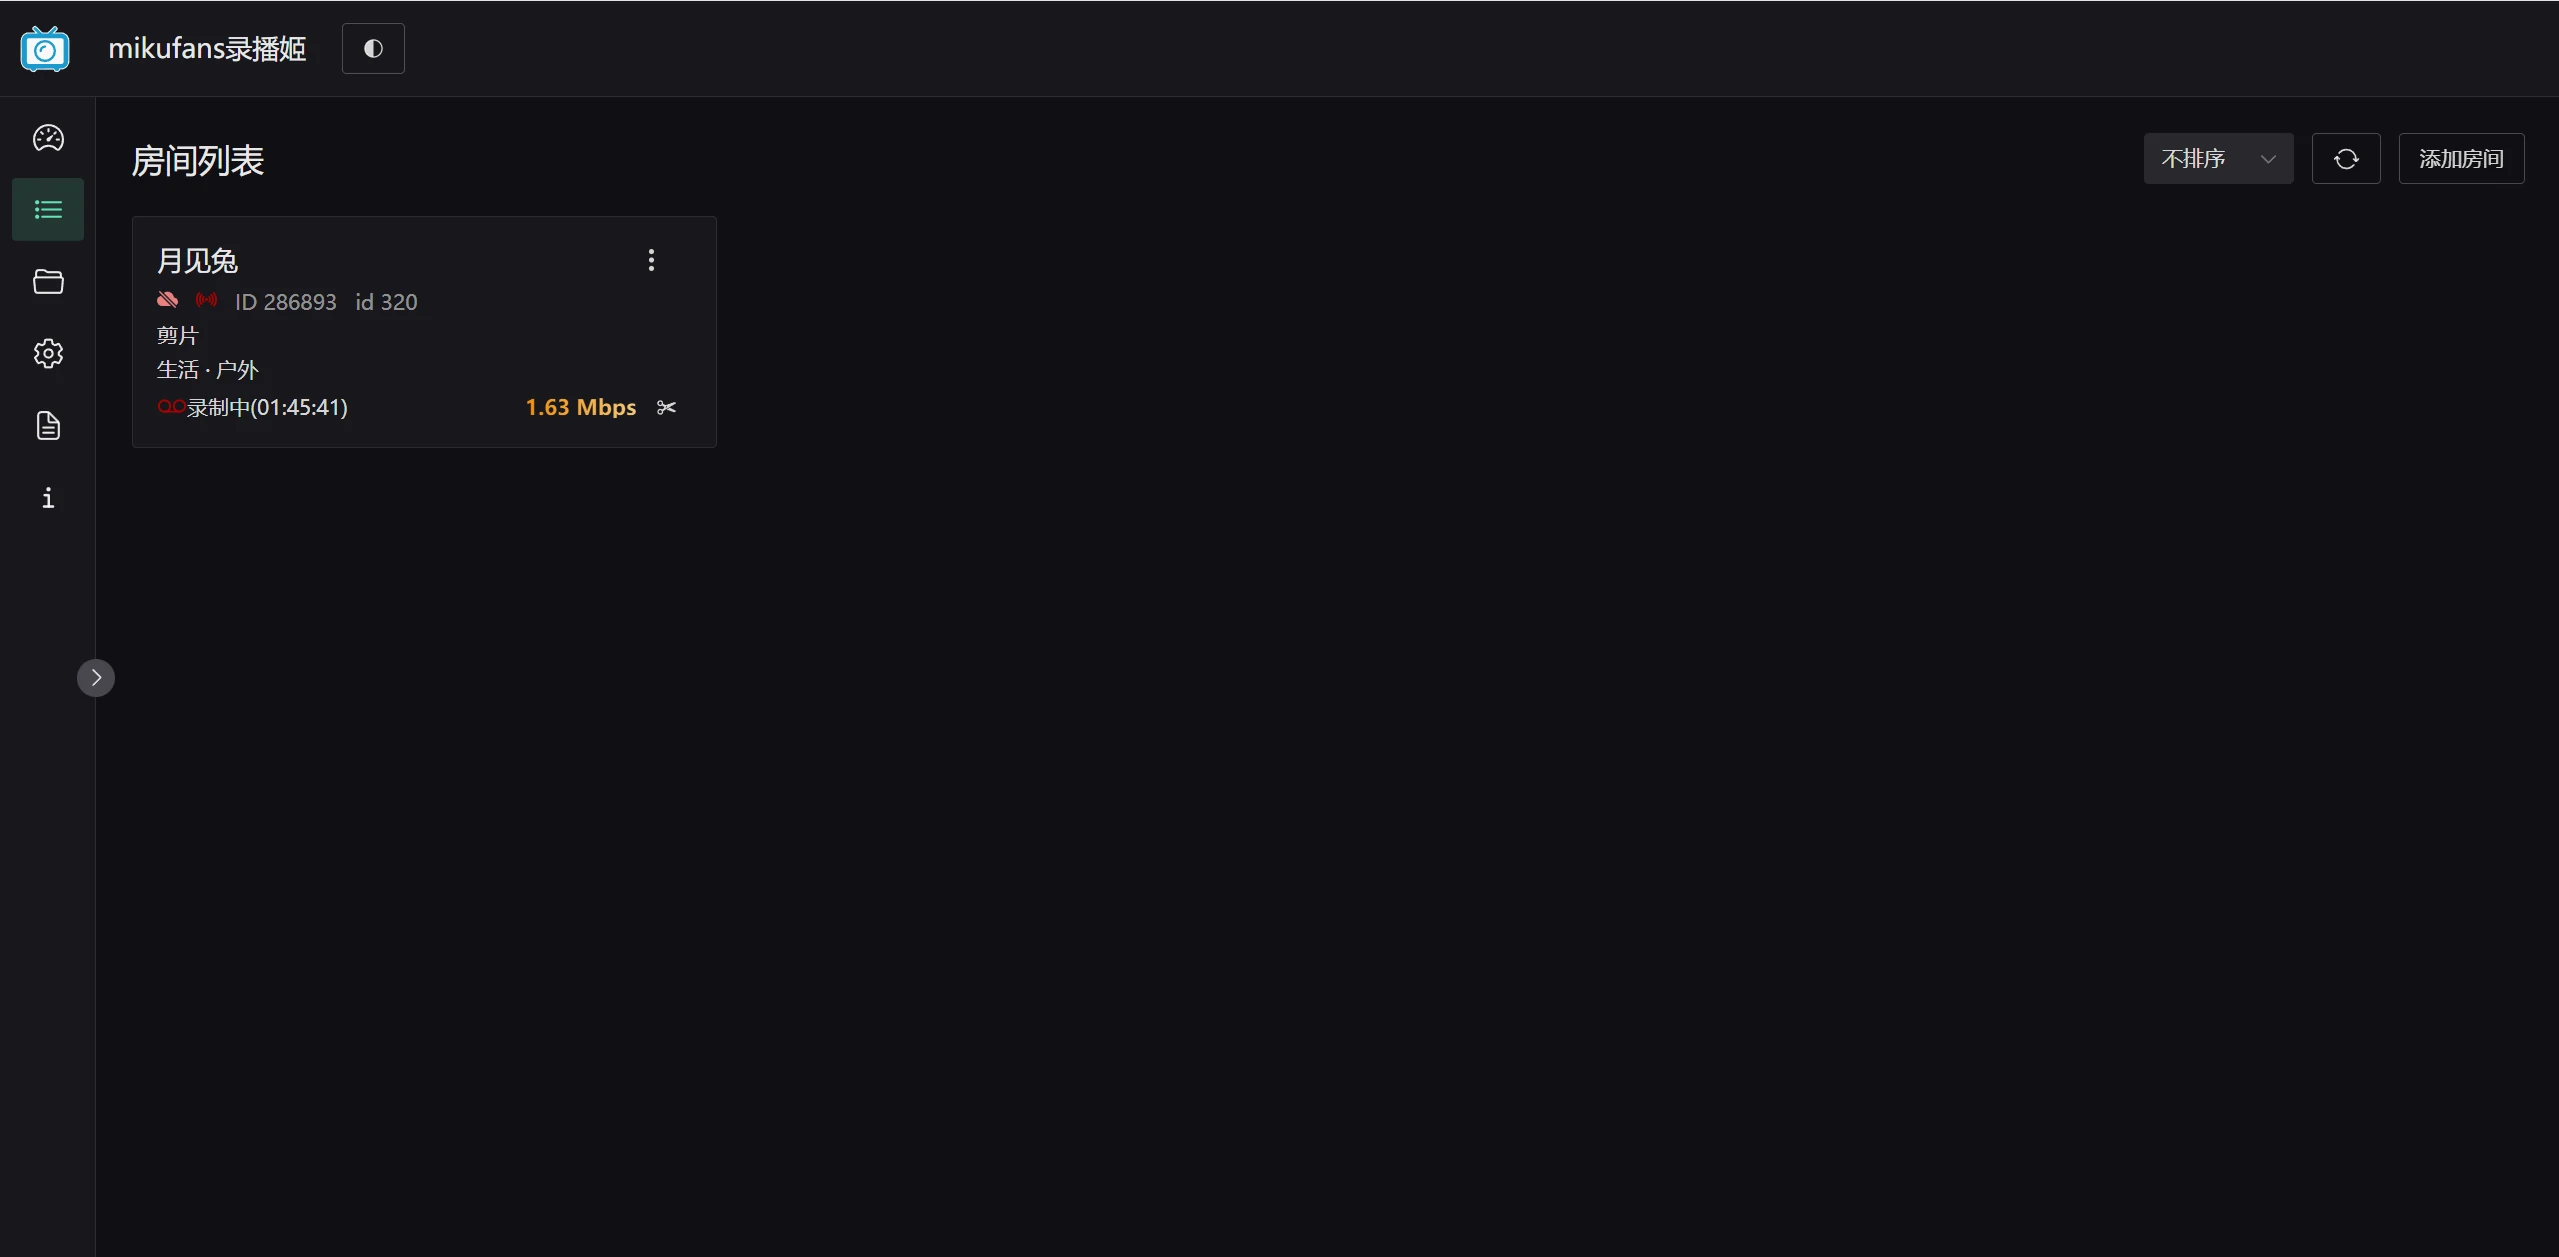The image size is (2559, 1257).
Task: Click the mikufans录播姬 title text
Action: (x=207, y=49)
